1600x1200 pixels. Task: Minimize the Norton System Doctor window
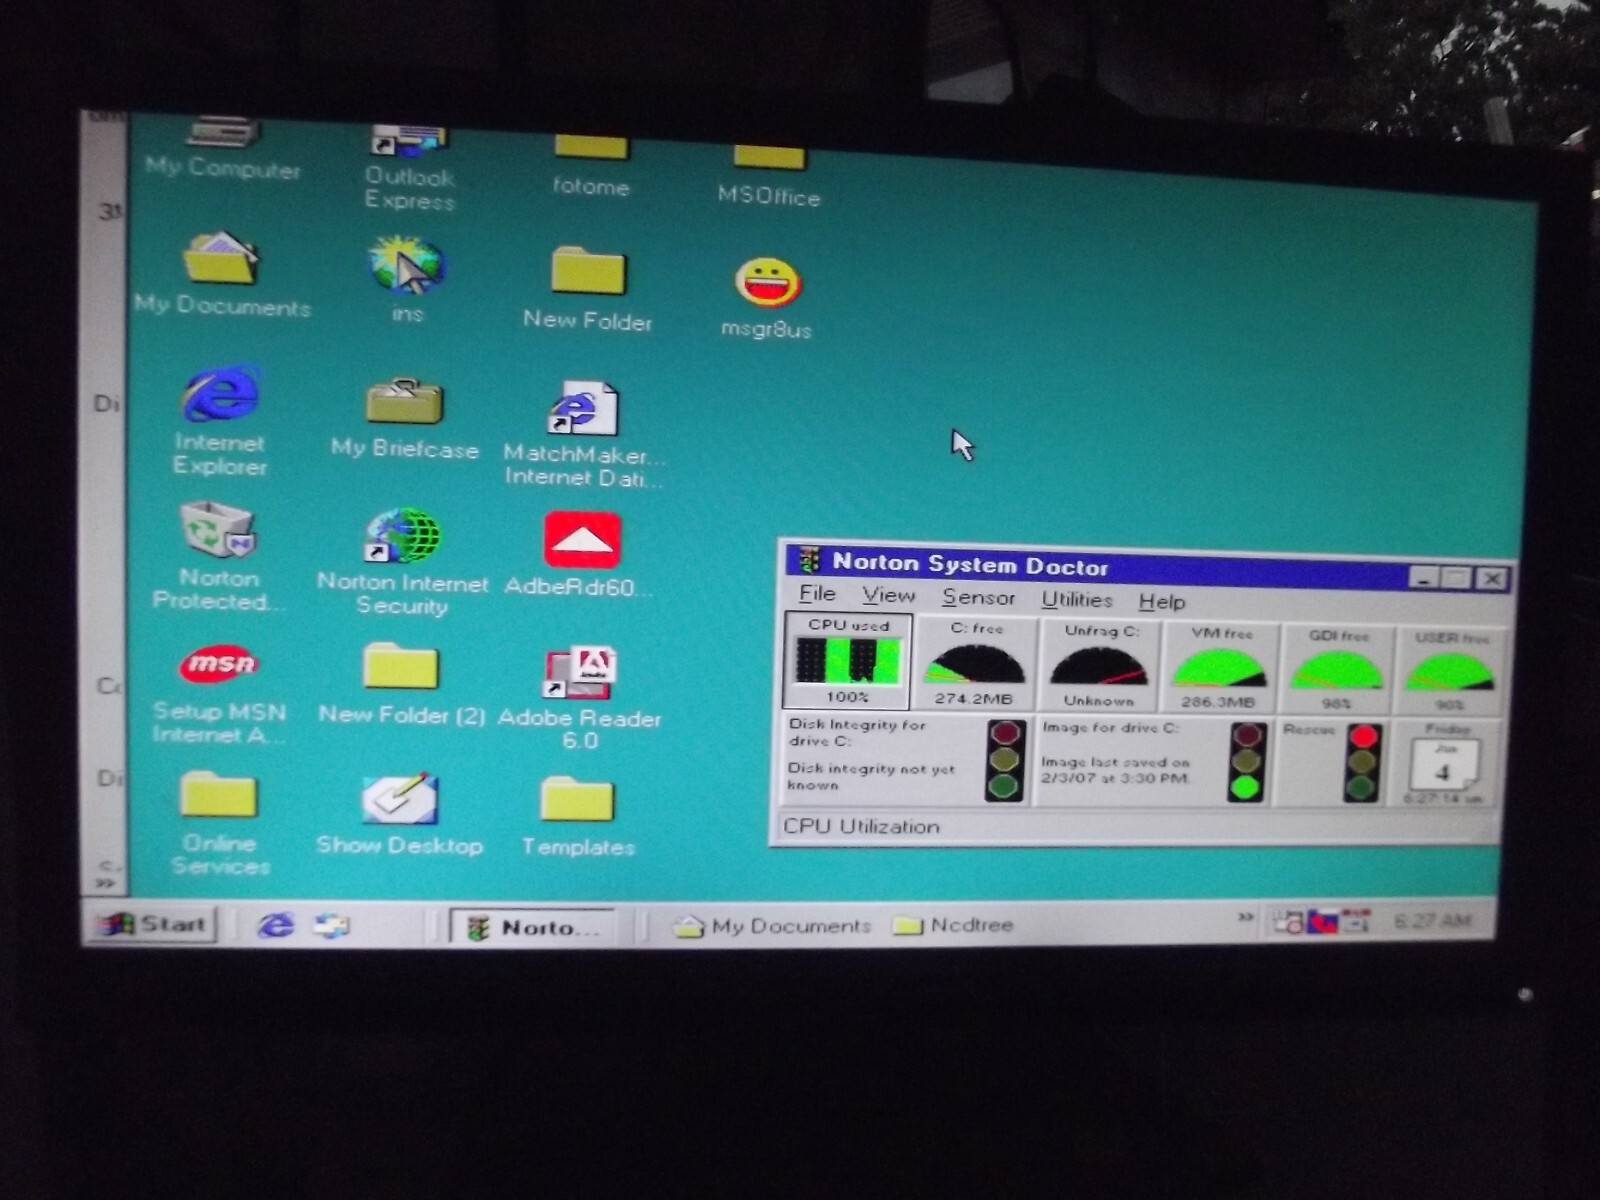[1424, 577]
